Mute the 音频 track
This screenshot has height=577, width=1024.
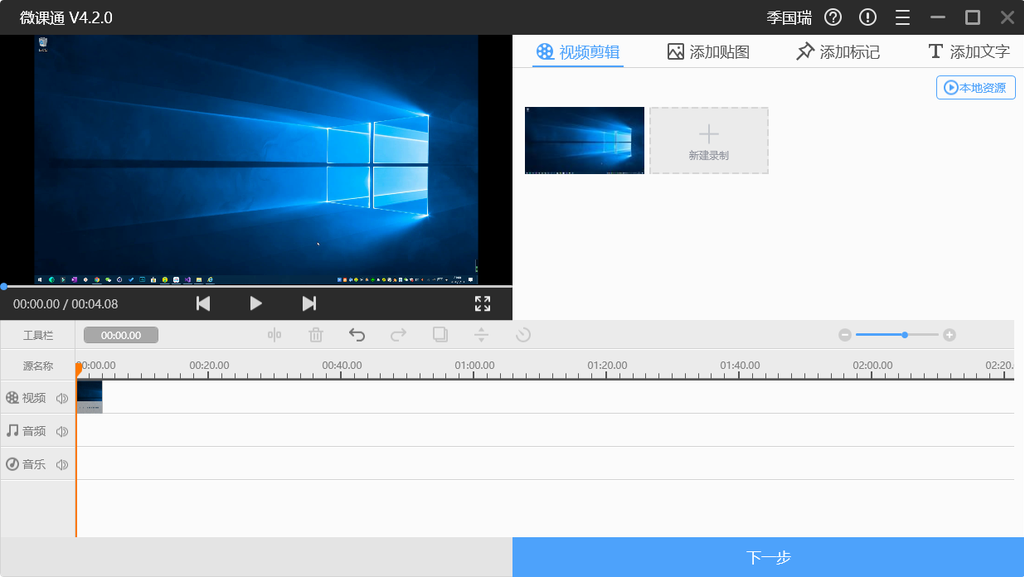[x=62, y=431]
